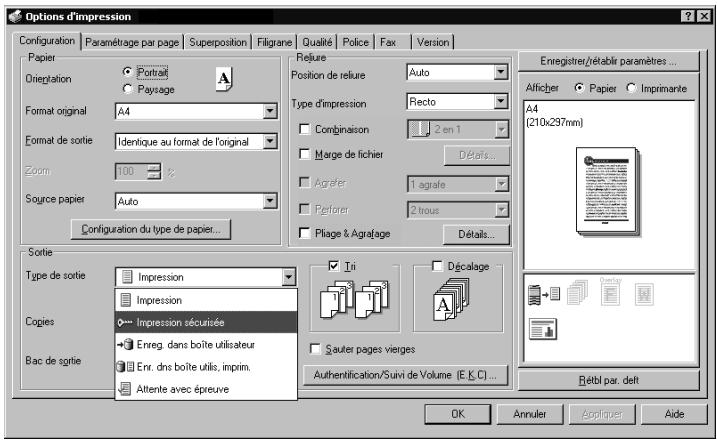The image size is (717, 442).
Task: Switch to Superposition tab
Action: 218,42
